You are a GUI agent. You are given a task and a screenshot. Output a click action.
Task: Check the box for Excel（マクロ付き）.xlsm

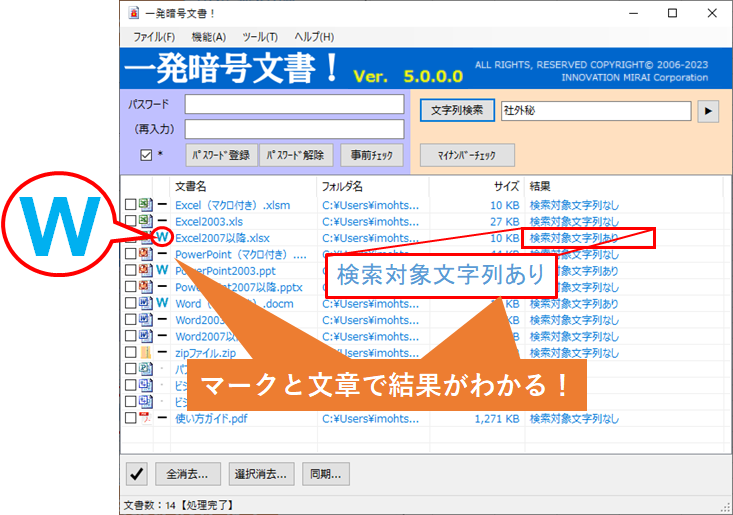tap(130, 204)
